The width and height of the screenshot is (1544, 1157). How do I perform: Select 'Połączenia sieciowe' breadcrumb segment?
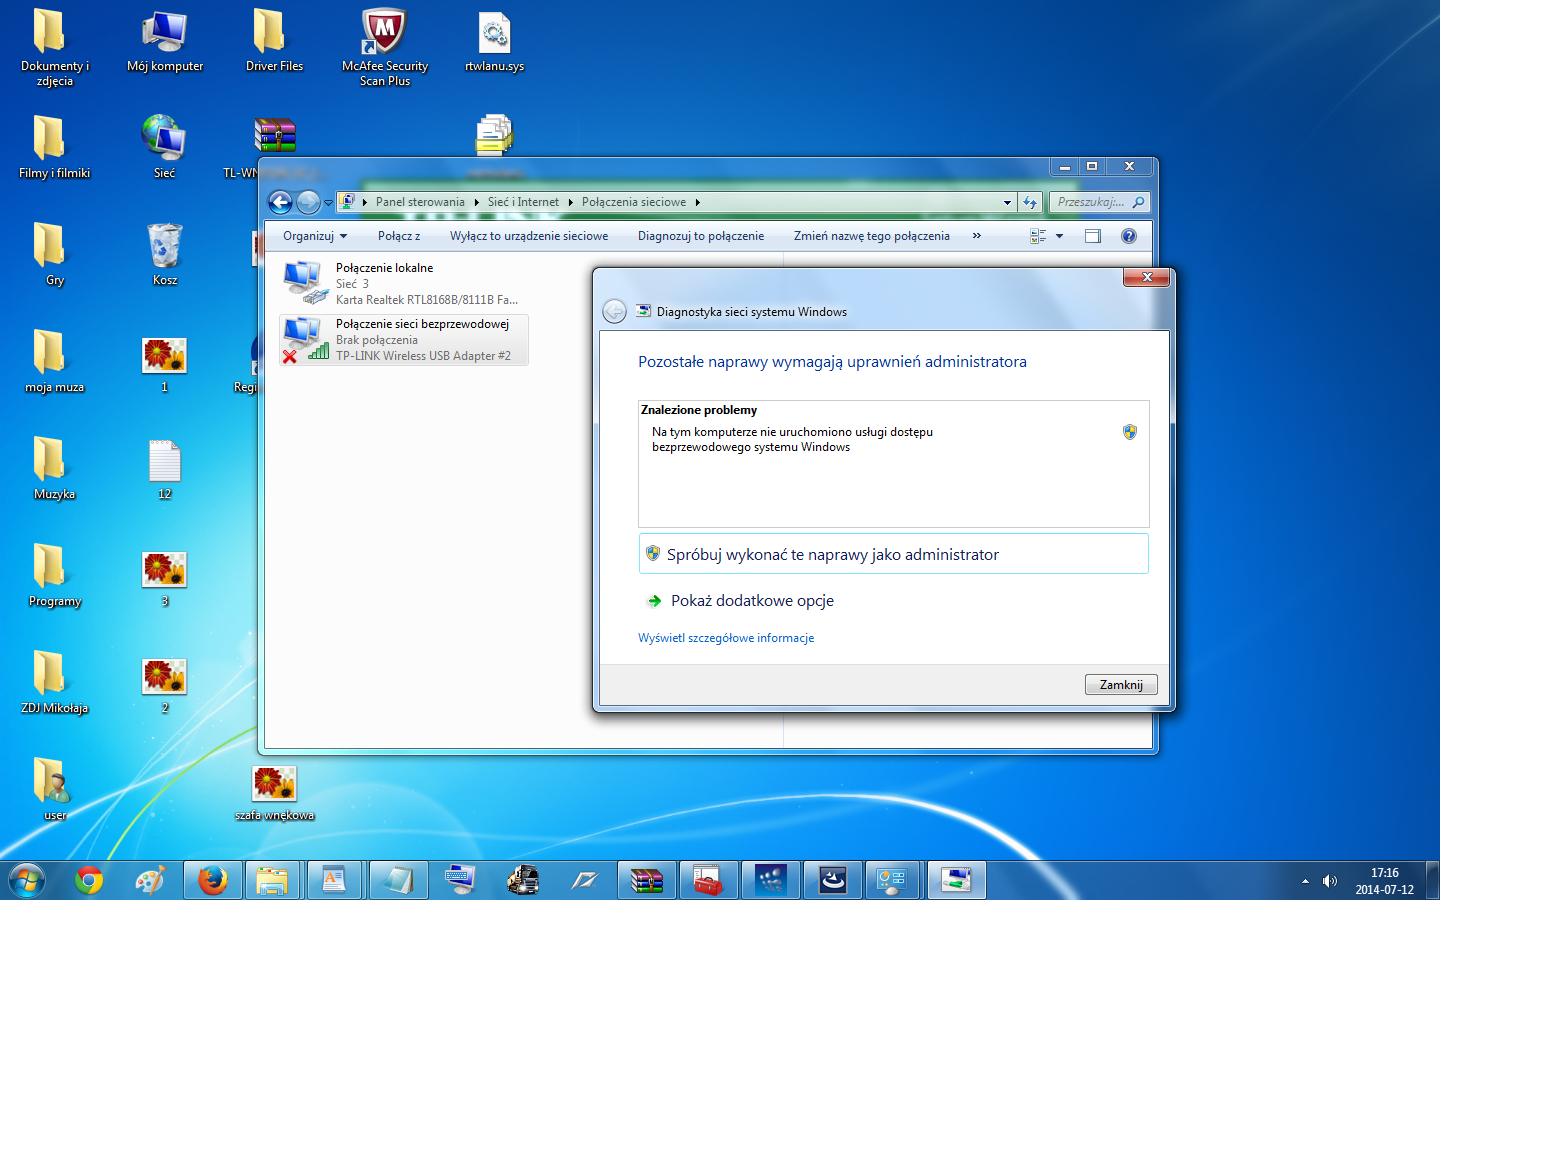pyautogui.click(x=634, y=202)
